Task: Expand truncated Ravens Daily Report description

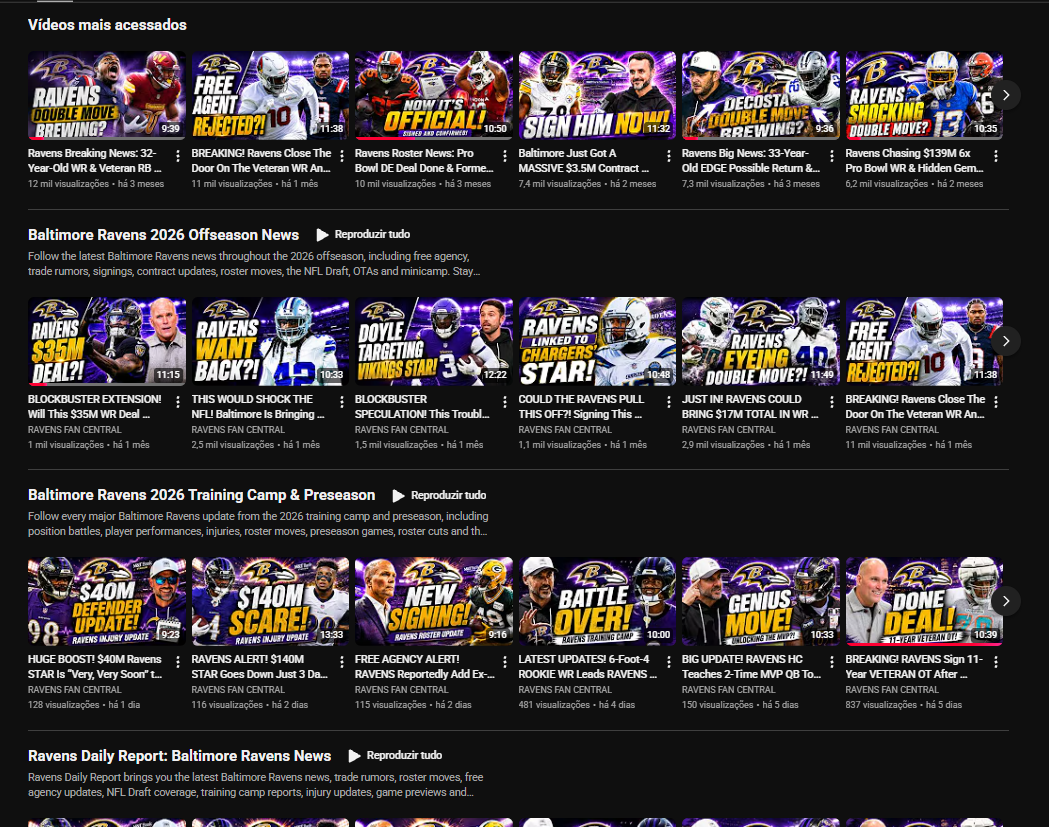Action: point(256,784)
